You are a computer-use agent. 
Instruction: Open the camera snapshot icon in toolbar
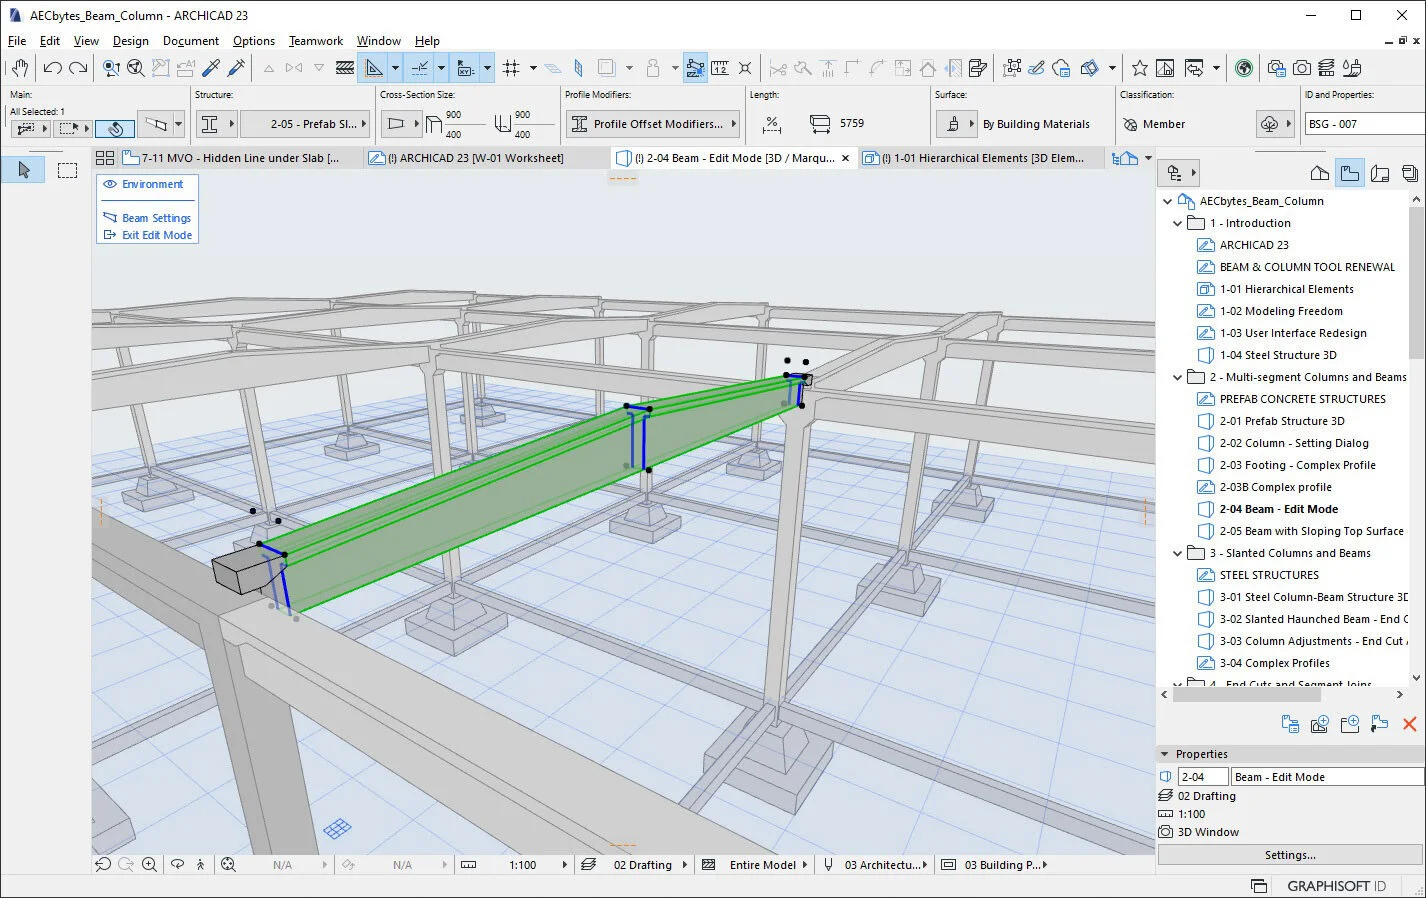[1301, 68]
